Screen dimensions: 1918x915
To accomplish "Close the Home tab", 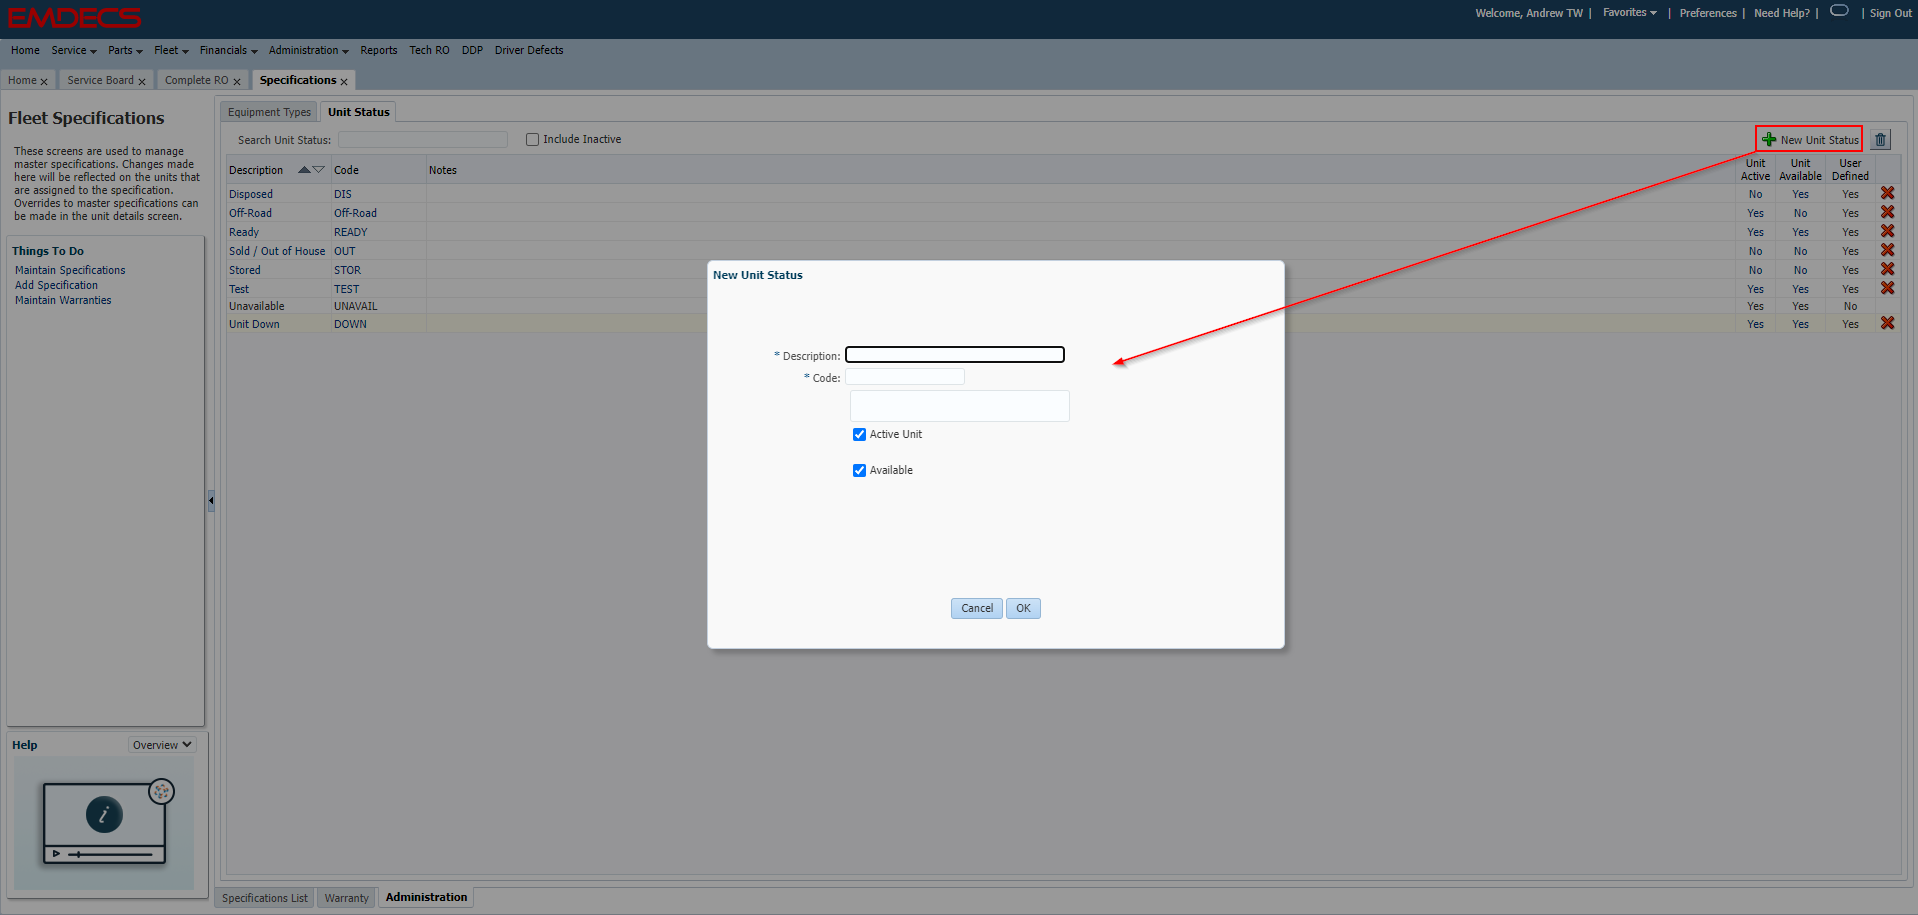I will pyautogui.click(x=44, y=82).
